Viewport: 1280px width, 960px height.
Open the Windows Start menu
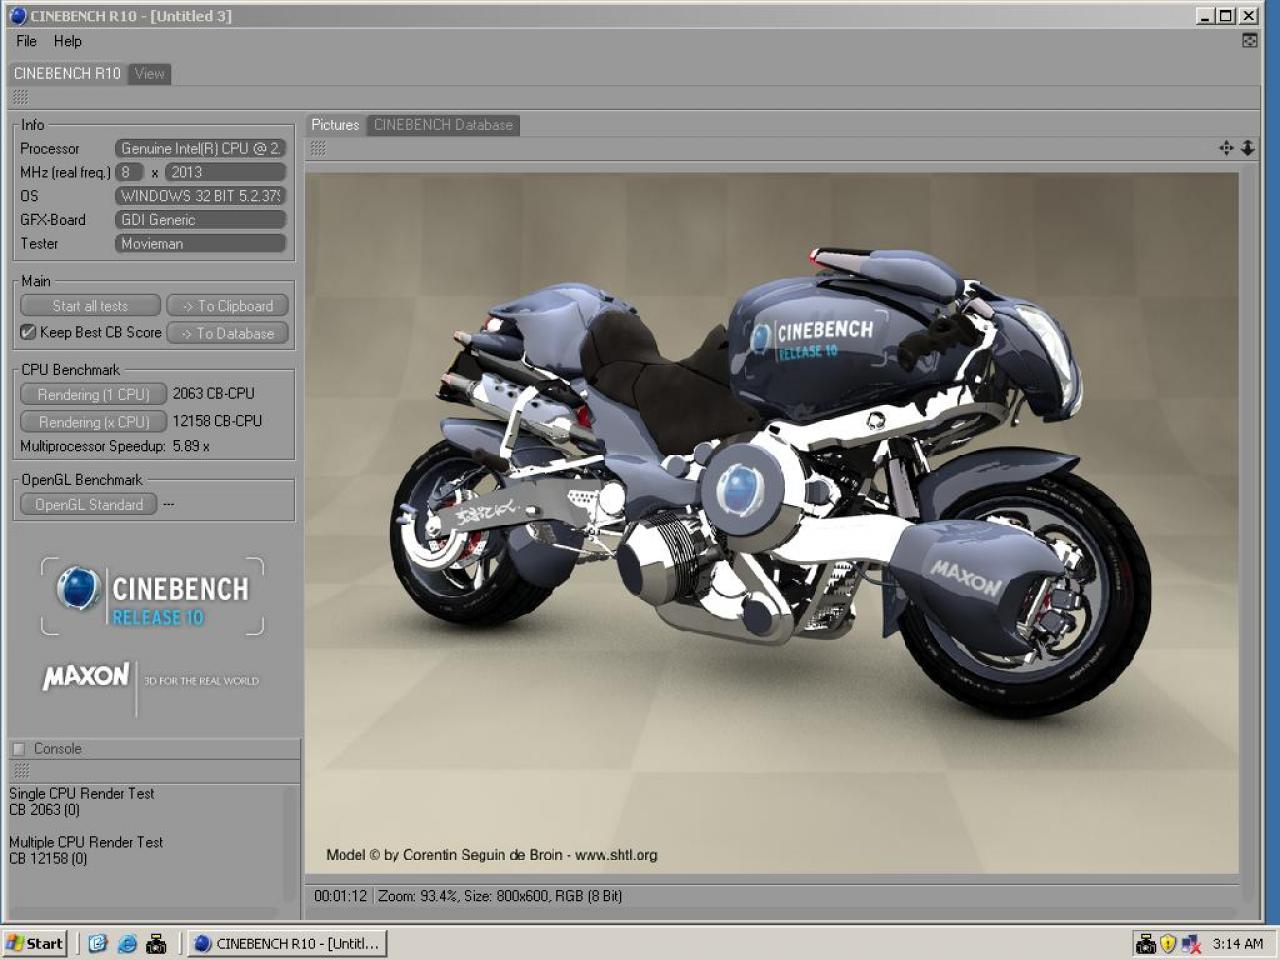35,943
